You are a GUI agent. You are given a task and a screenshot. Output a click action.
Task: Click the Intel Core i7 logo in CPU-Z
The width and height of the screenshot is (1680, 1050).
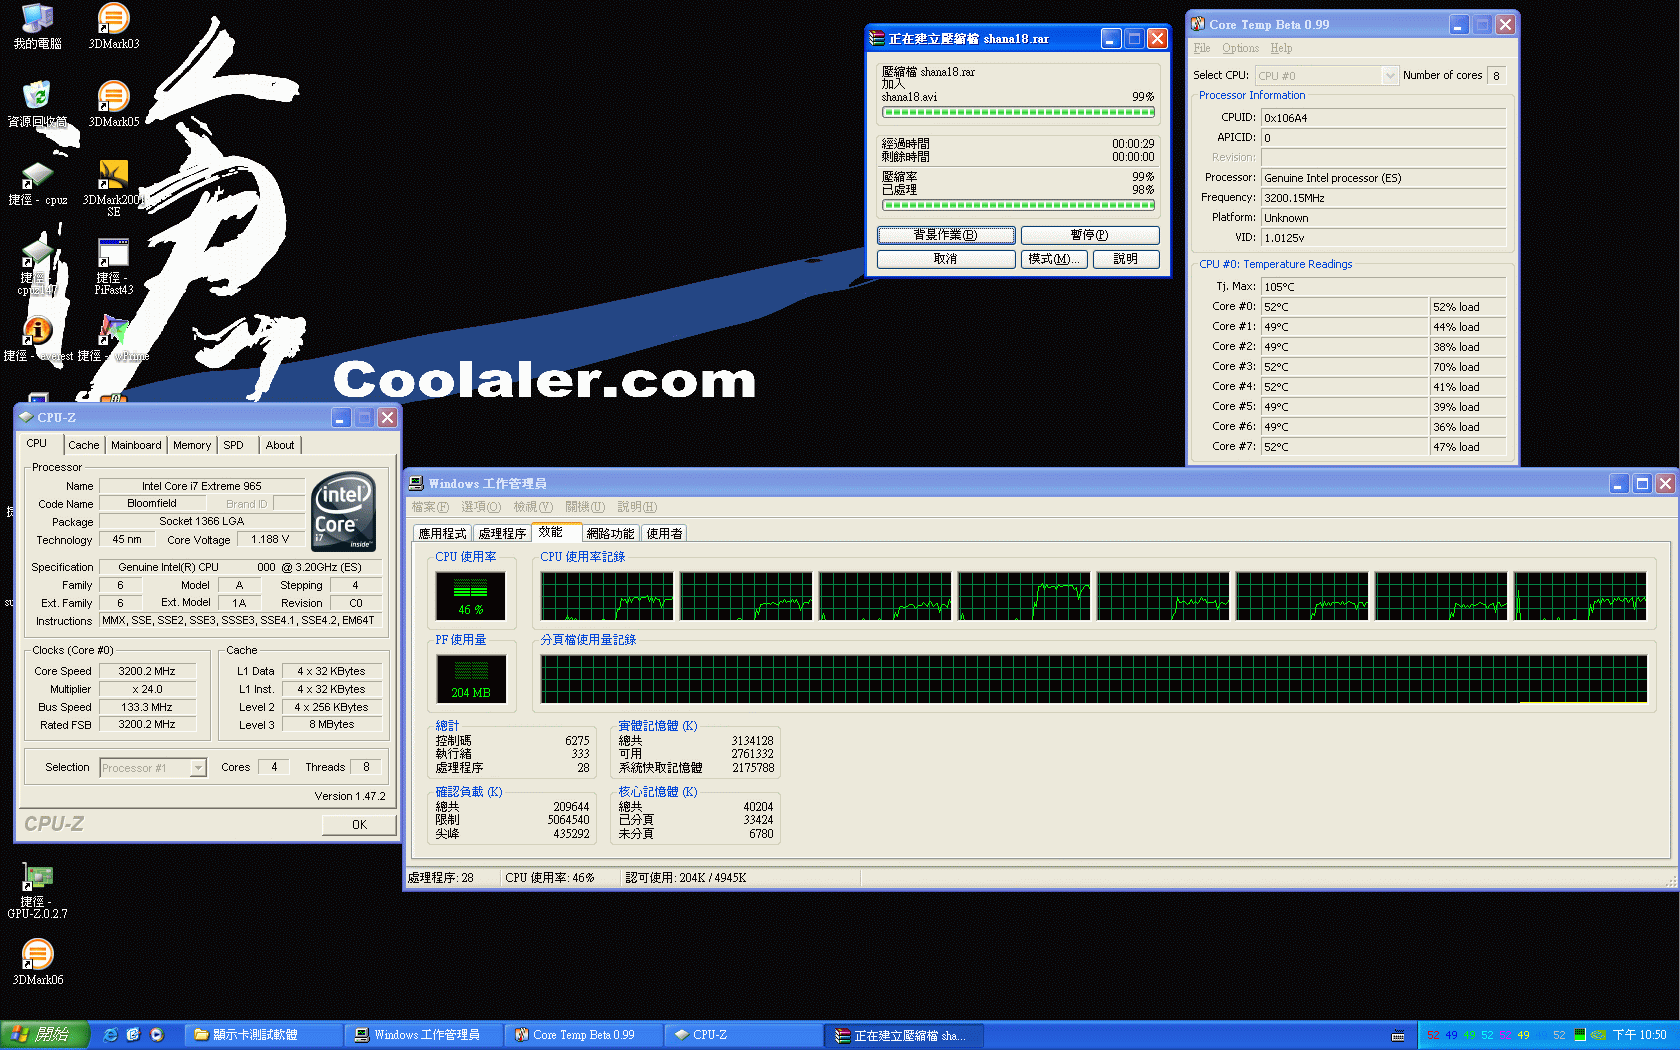[x=344, y=511]
